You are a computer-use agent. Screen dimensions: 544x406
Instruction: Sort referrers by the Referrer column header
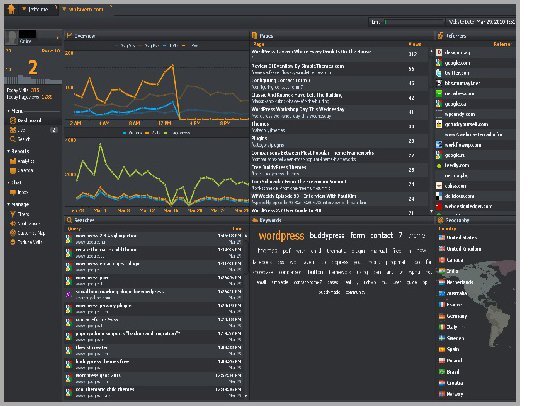click(x=501, y=44)
